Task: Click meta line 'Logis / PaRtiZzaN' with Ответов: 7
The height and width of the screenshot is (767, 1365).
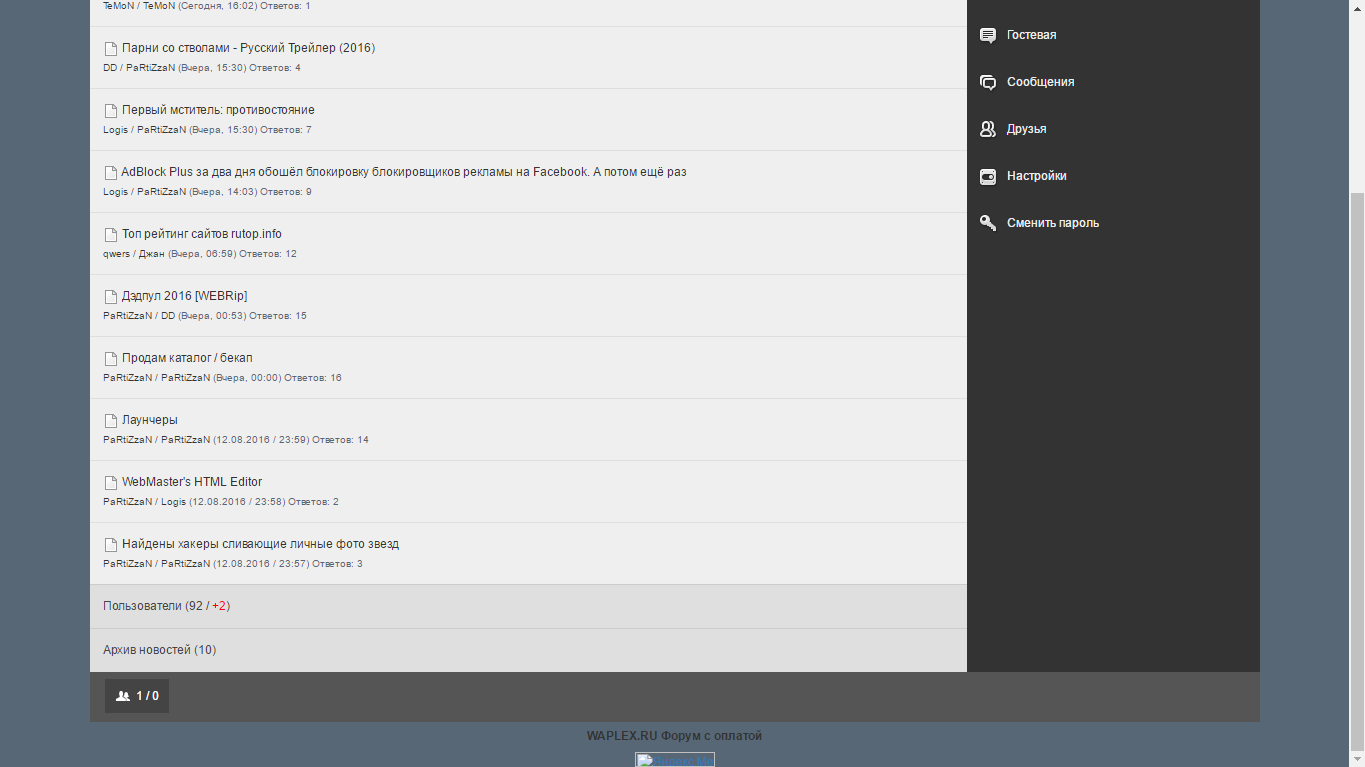Action: click(x=207, y=130)
